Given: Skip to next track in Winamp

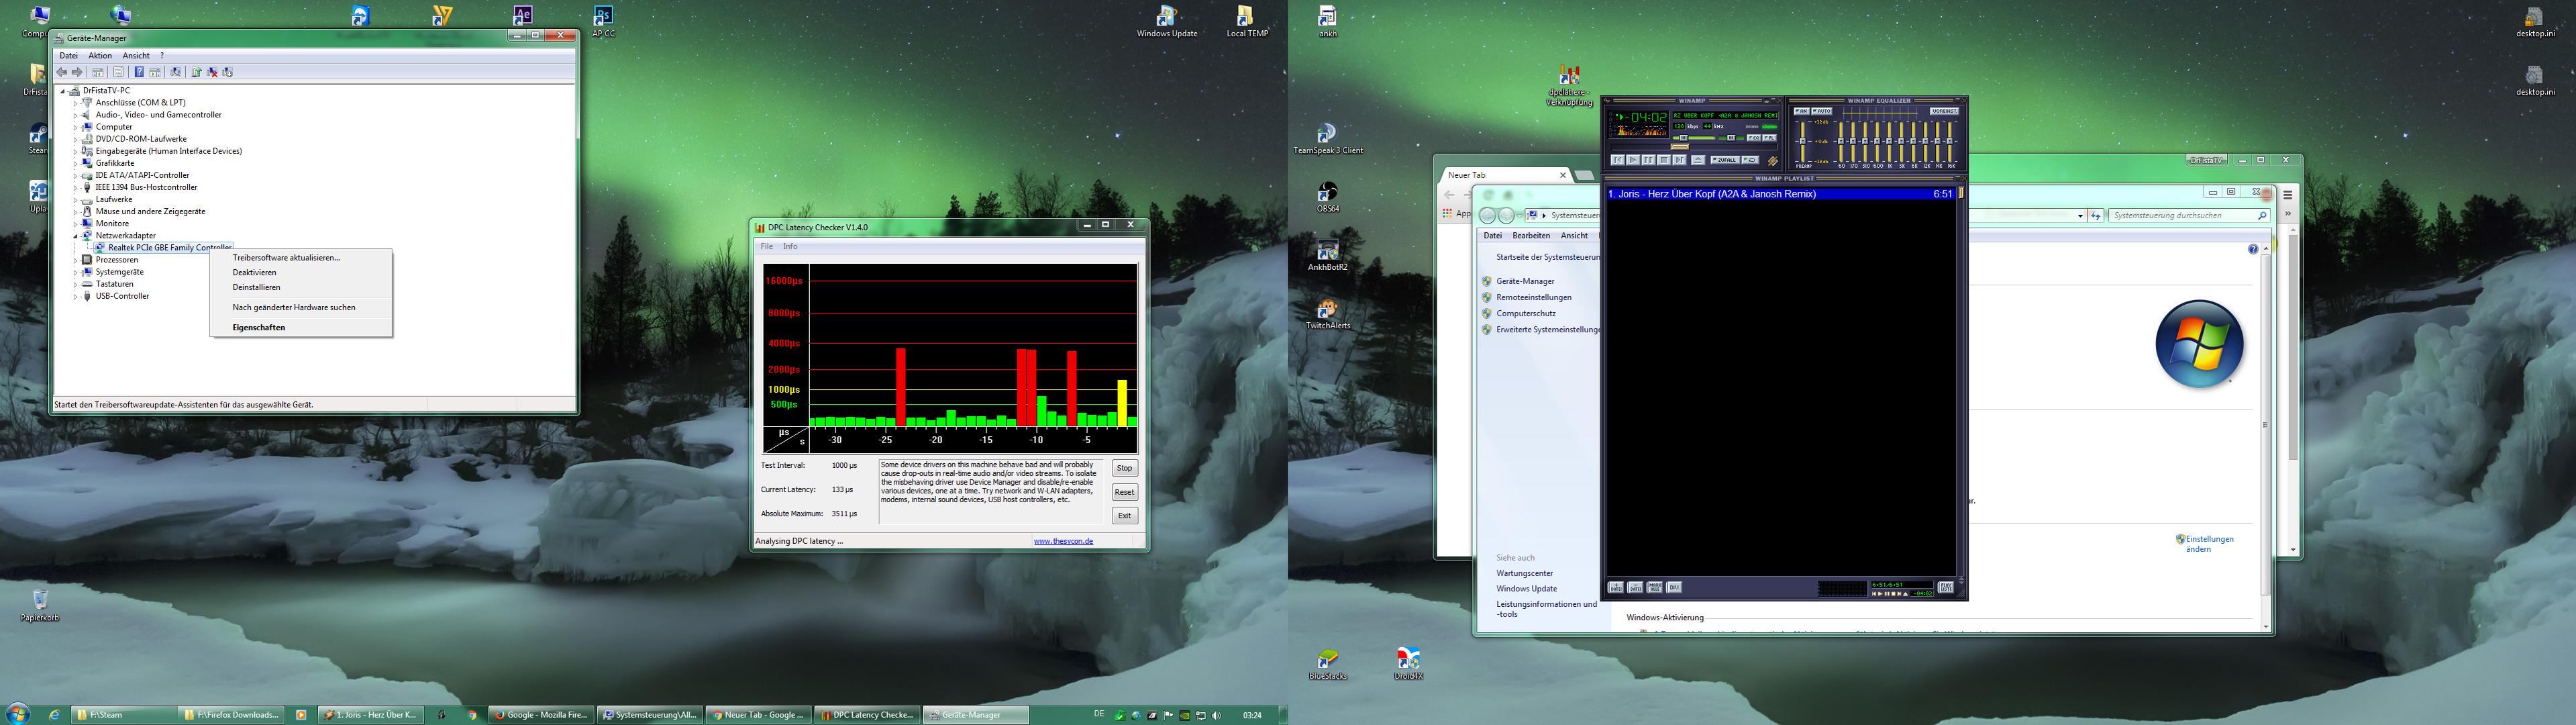Looking at the screenshot, I should [1680, 160].
